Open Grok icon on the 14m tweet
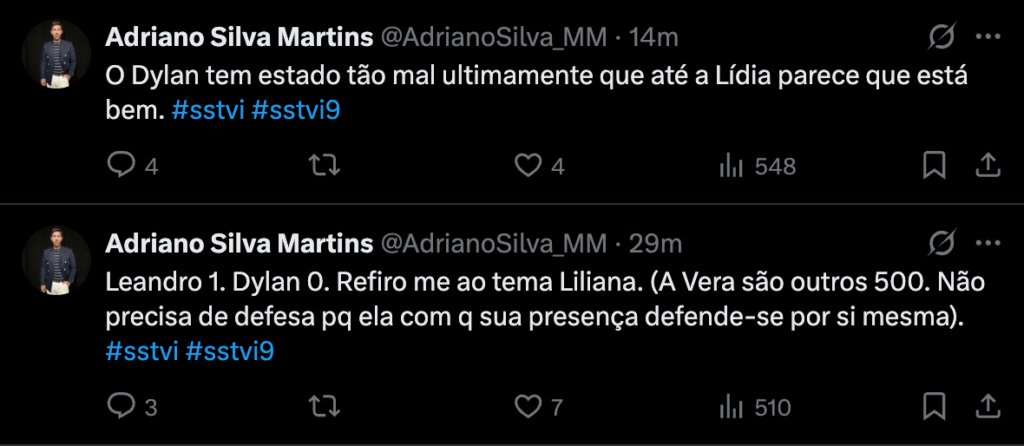This screenshot has width=1024, height=446. coord(940,37)
